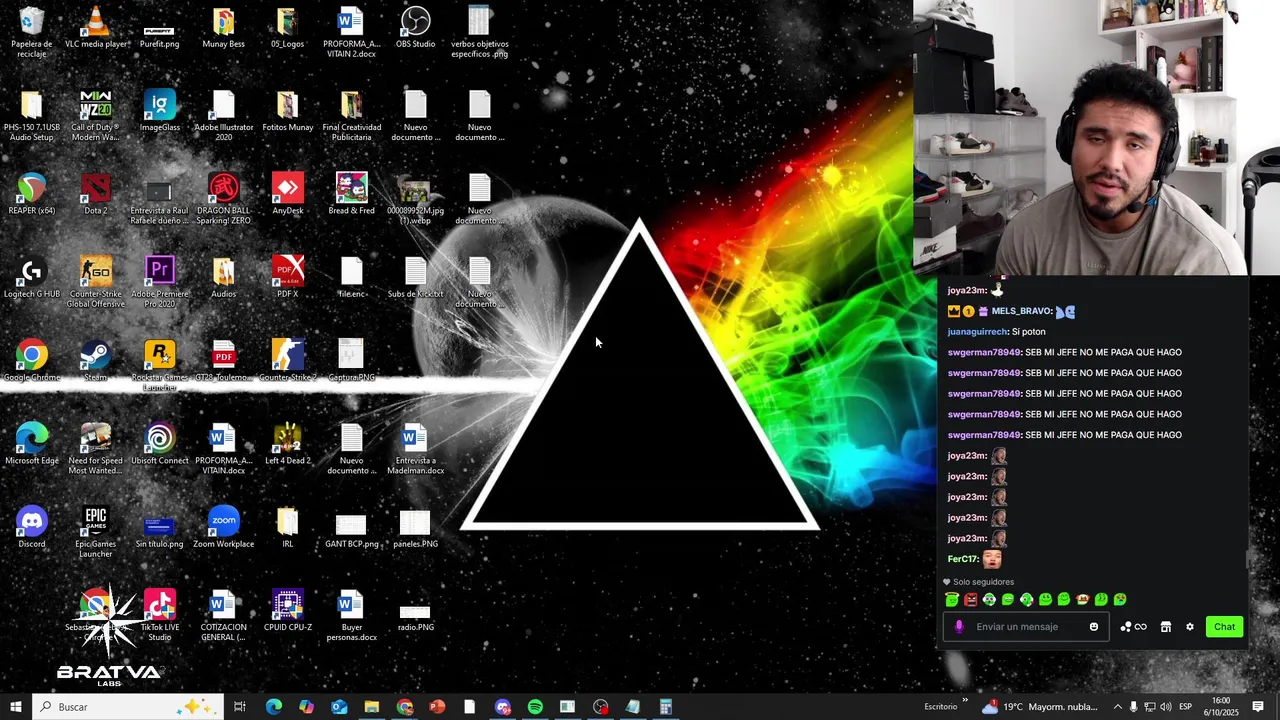
Task: Click the Windows Start button
Action: pos(15,707)
